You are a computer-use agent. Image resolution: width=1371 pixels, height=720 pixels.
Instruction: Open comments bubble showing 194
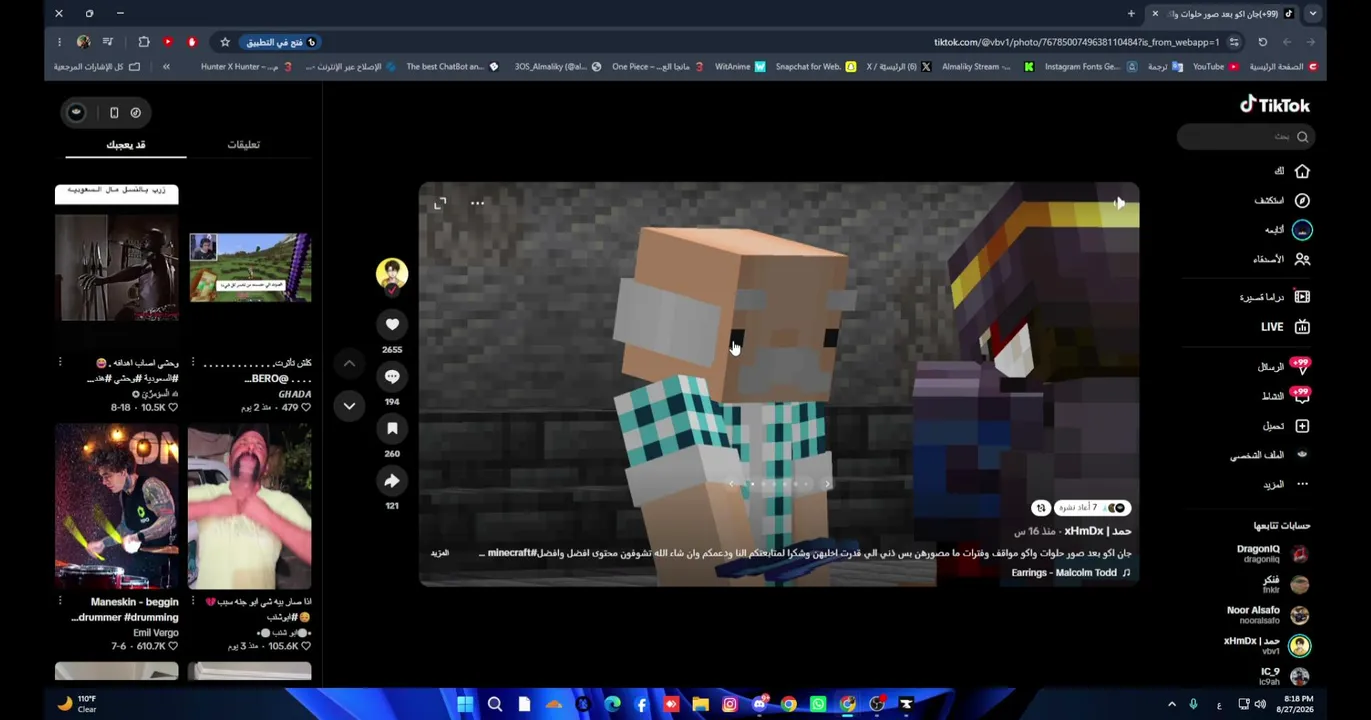392,376
